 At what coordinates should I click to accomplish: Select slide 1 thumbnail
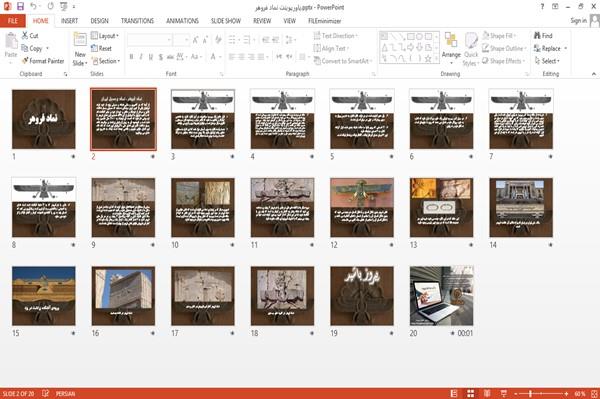[44, 119]
